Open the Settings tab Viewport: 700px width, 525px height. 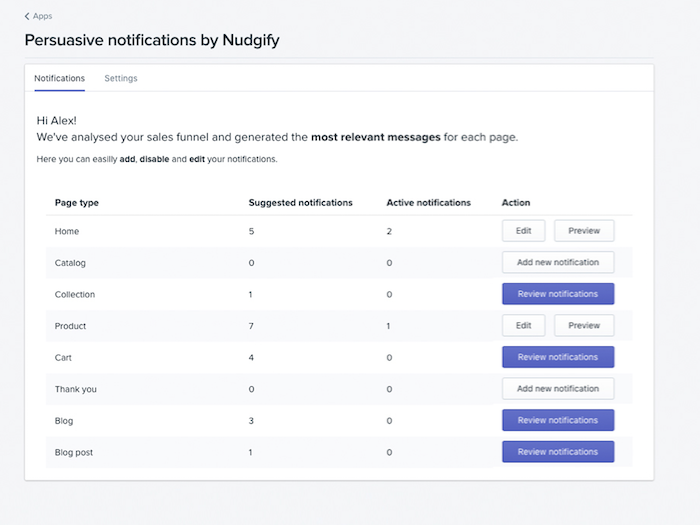point(121,78)
